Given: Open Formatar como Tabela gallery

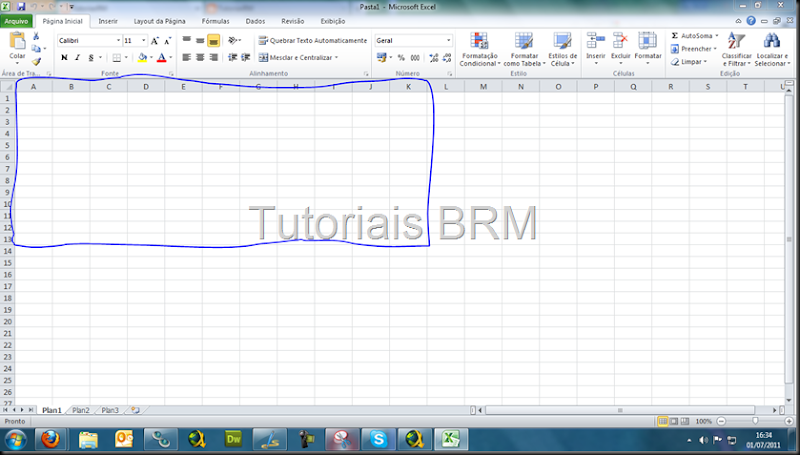Looking at the screenshot, I should click(x=524, y=49).
